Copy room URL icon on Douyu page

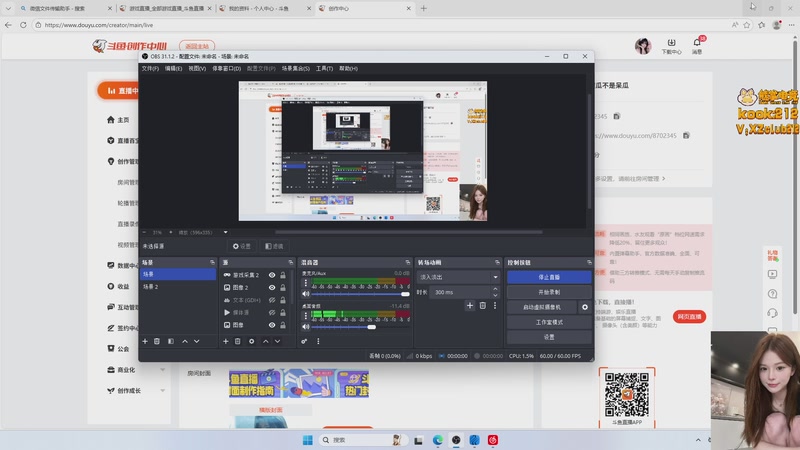click(686, 135)
